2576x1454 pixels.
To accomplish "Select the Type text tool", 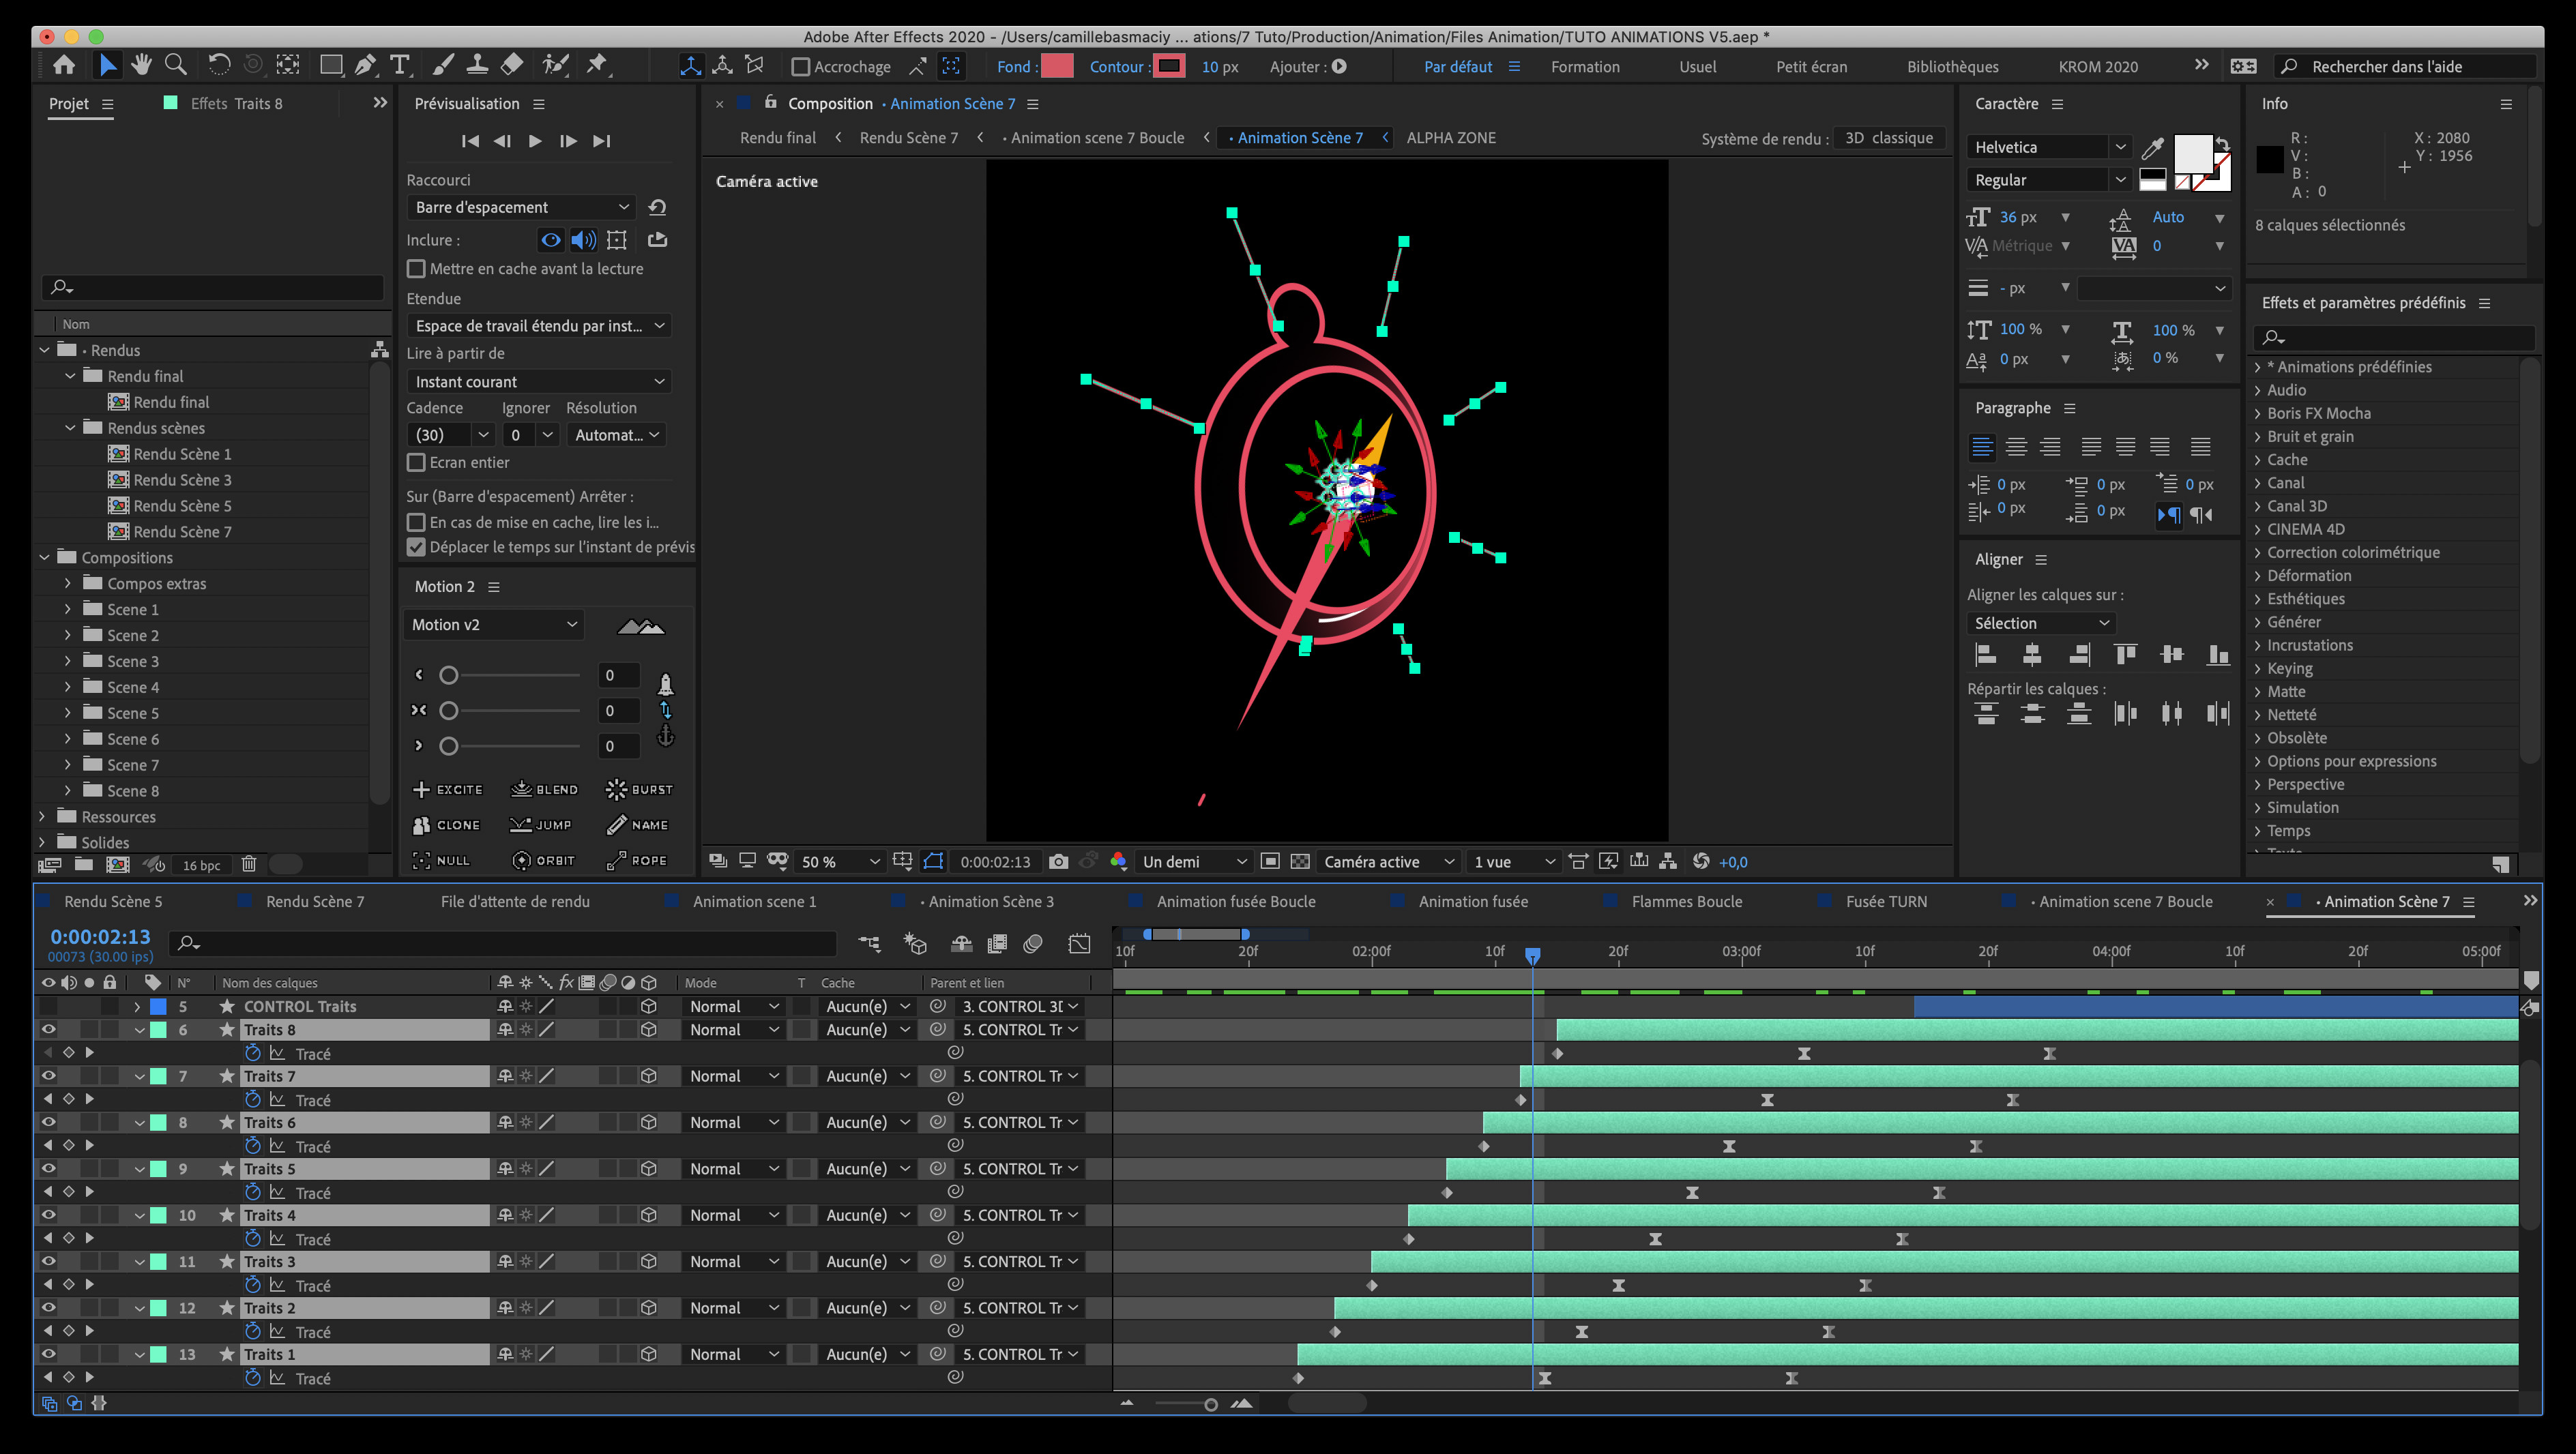I will pos(400,66).
